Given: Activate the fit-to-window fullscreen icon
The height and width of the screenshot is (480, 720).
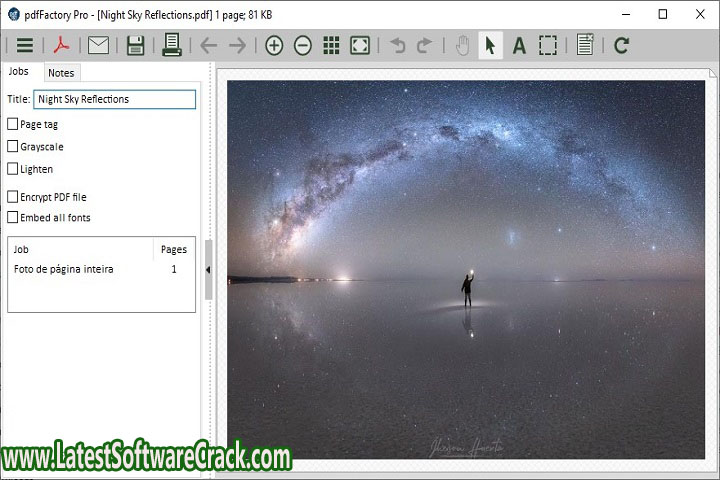Looking at the screenshot, I should 360,45.
